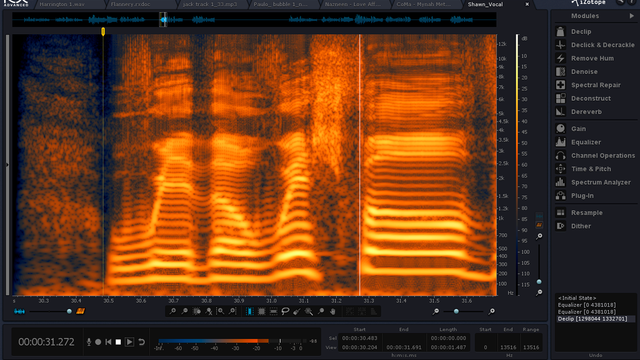Stop playback
Image resolution: width=640 pixels, height=360 pixels.
118,342
